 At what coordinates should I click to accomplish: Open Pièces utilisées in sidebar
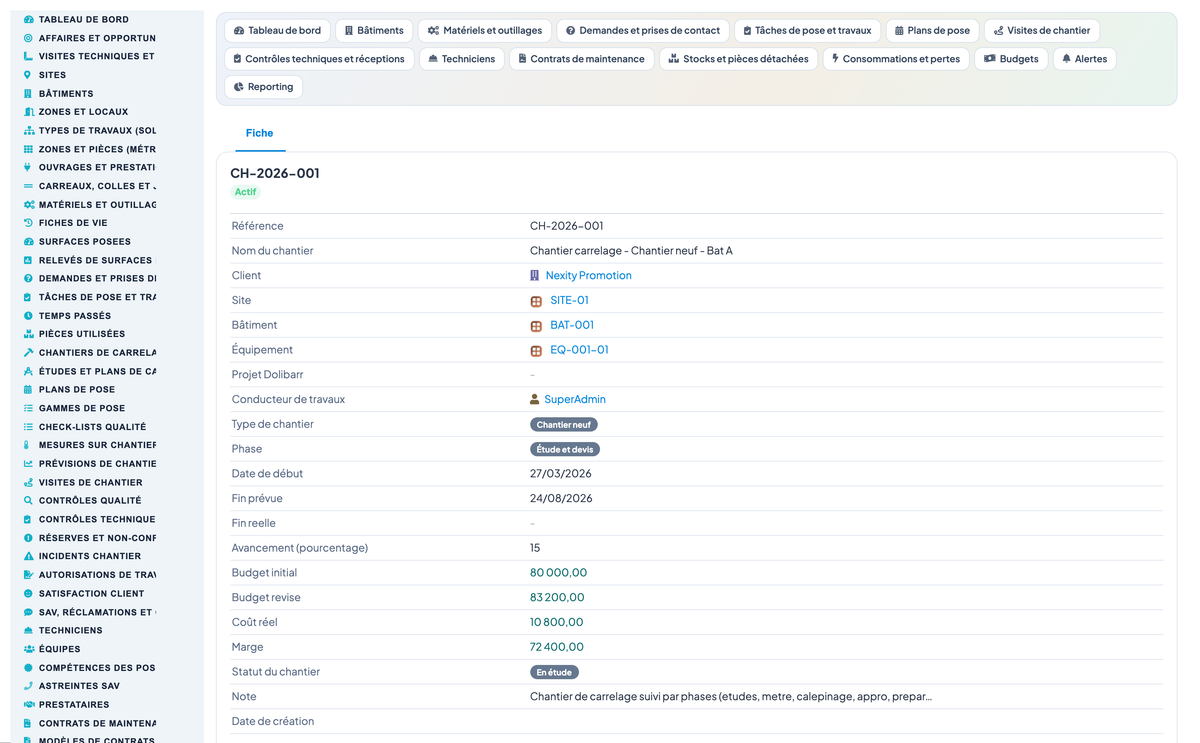point(82,334)
